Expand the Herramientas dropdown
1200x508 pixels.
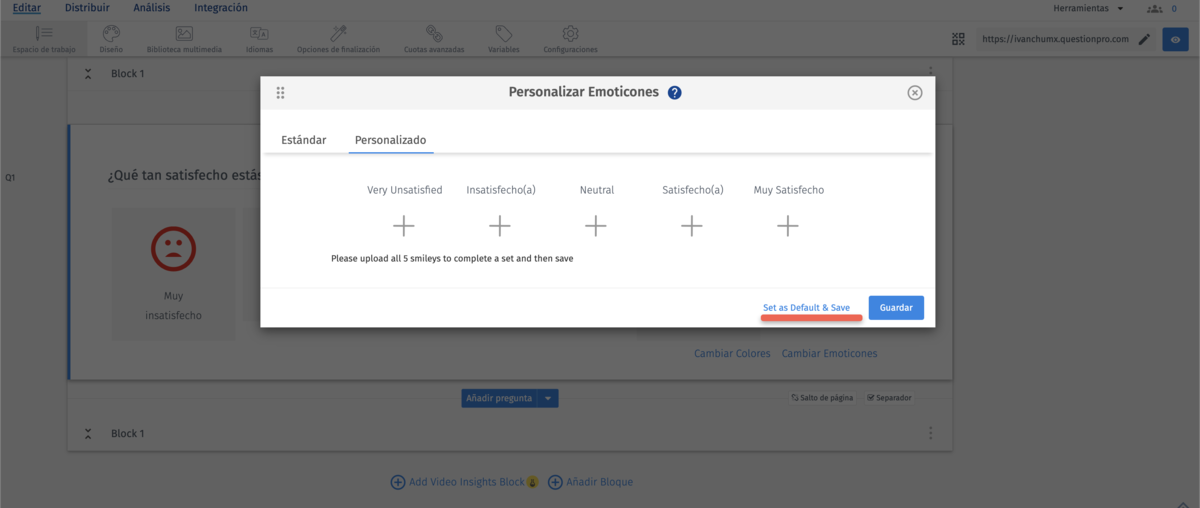click(1088, 8)
